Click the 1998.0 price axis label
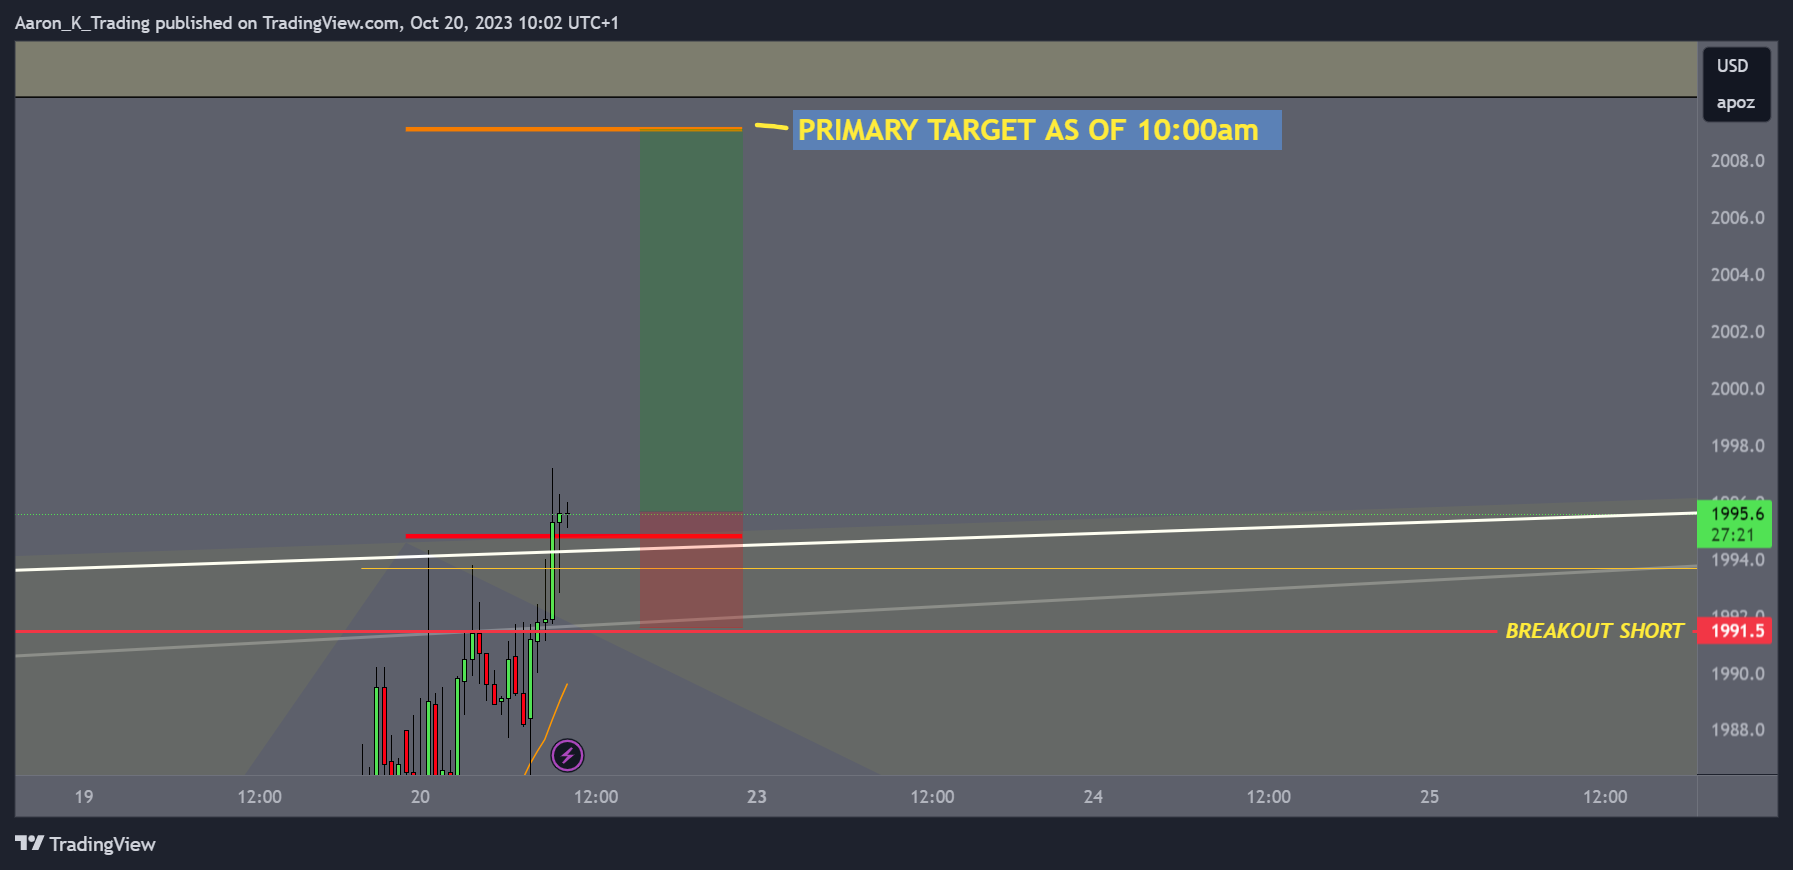Screen dimensions: 1793x870 1737,446
